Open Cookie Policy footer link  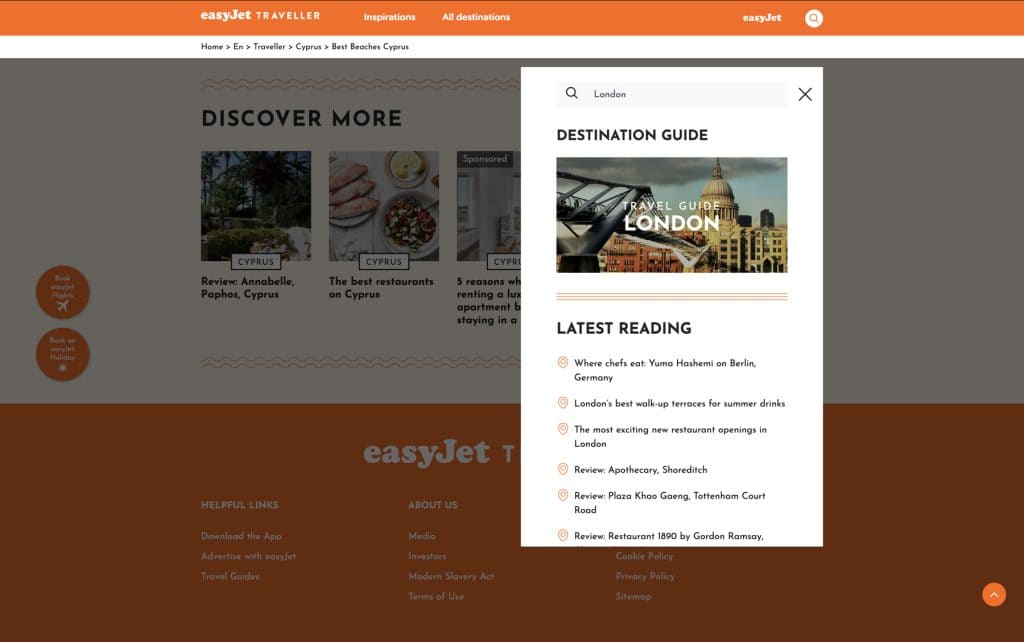644,556
